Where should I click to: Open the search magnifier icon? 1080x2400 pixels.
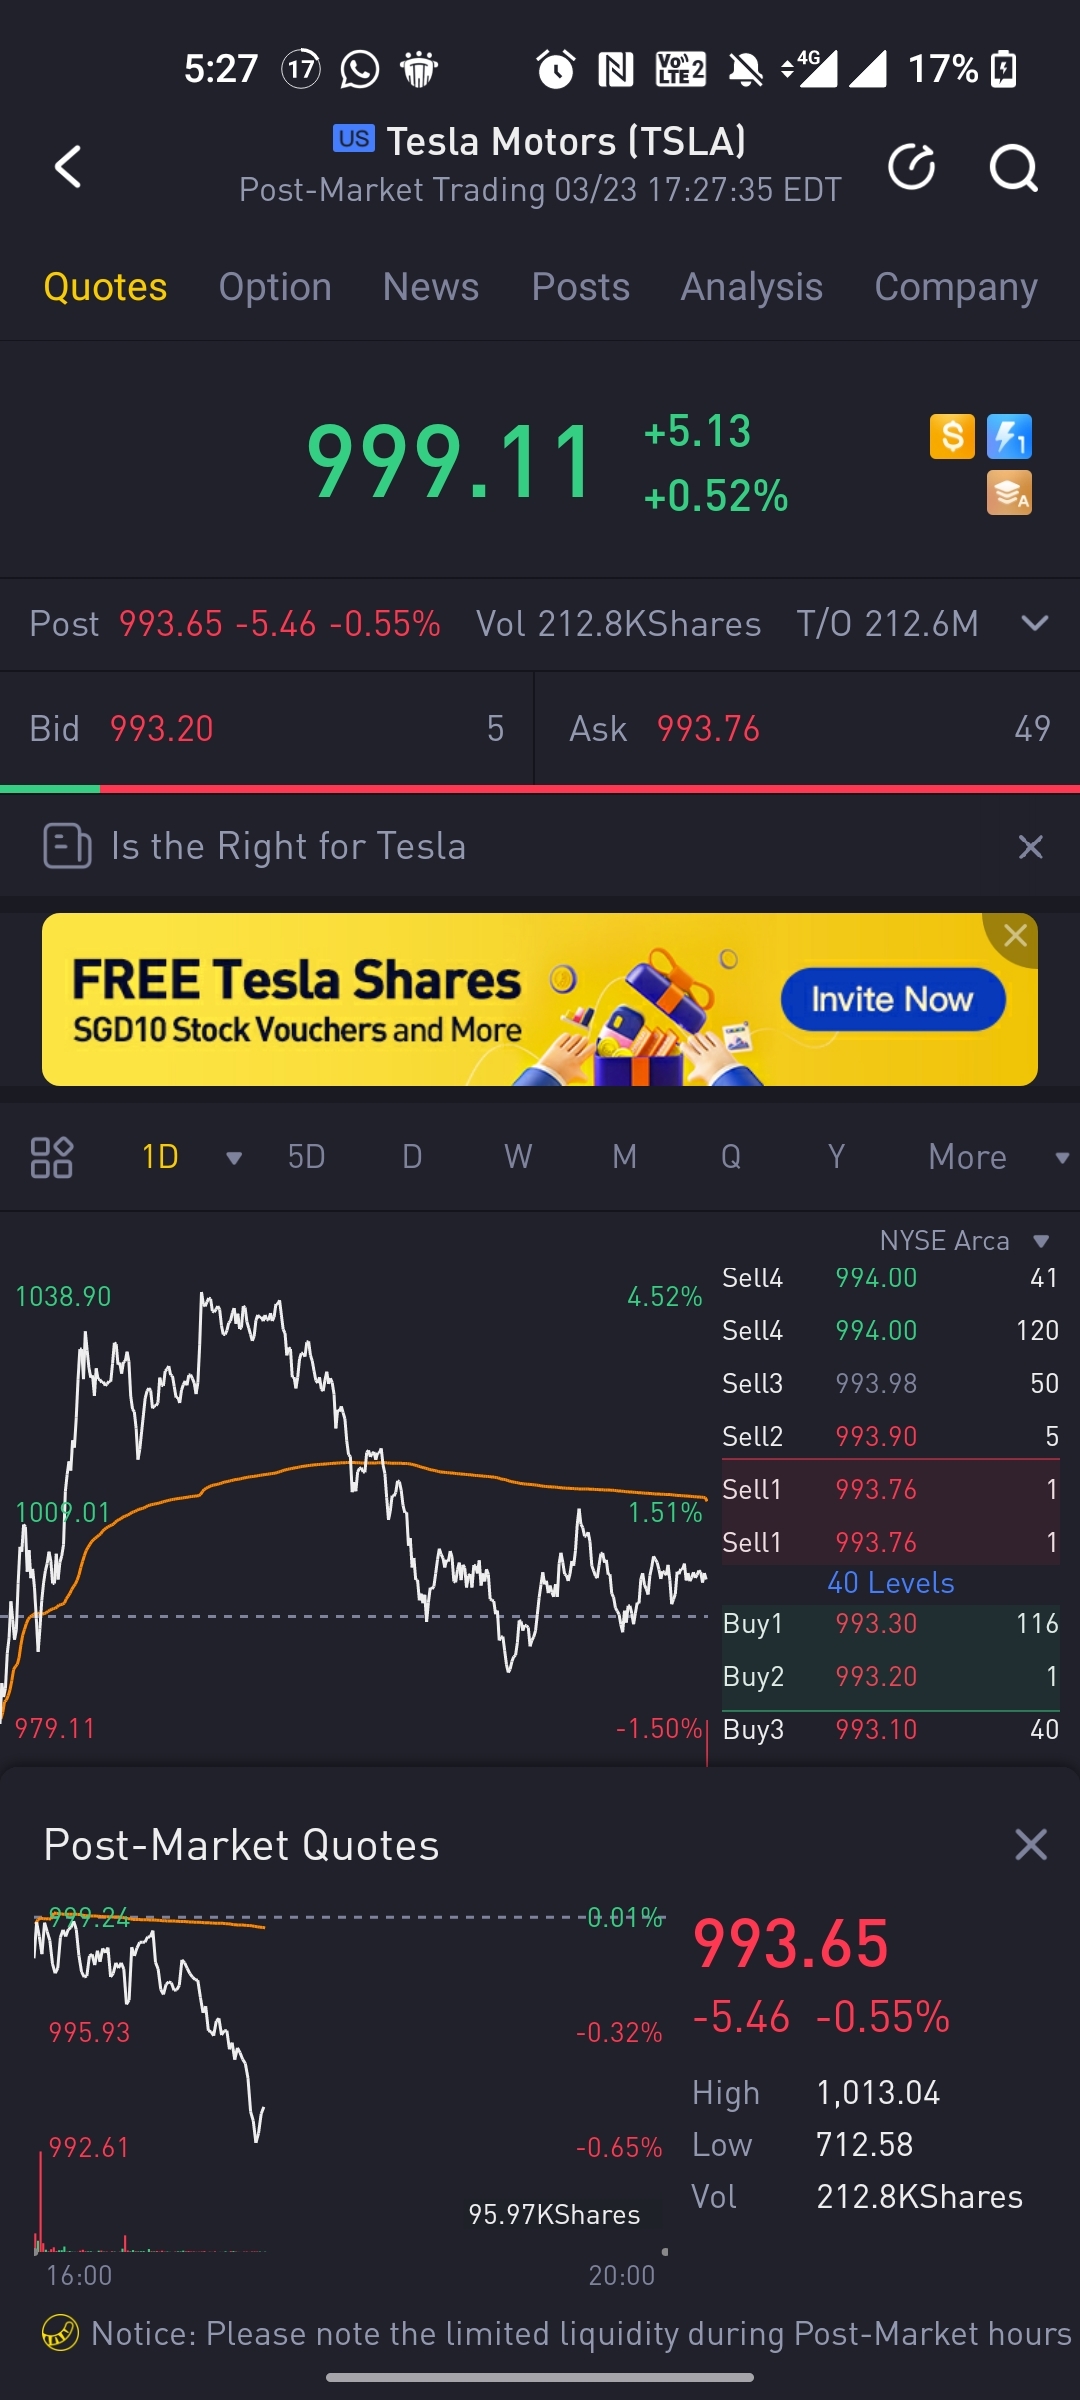[1013, 167]
